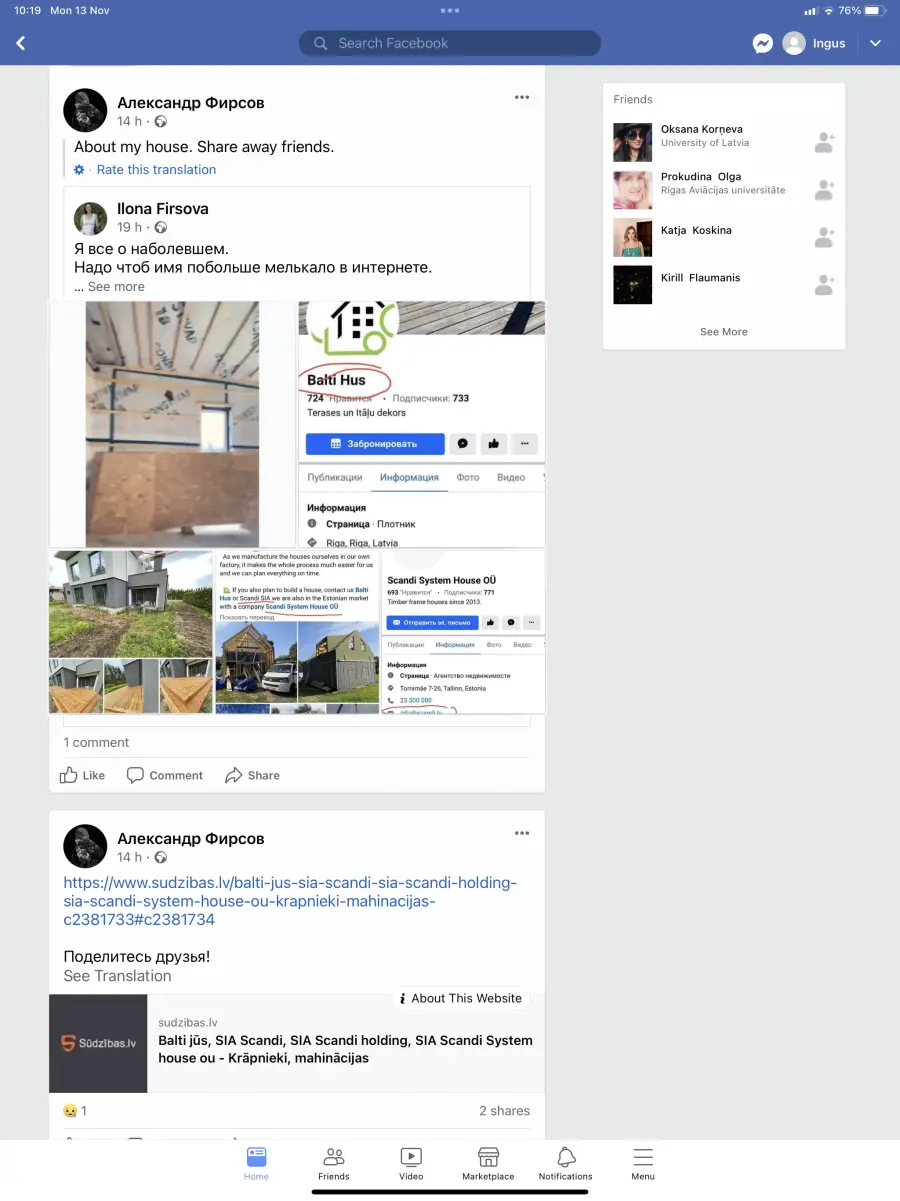This screenshot has height=1201, width=900.
Task: Open the sudzibas.lv complaint URL link
Action: point(290,901)
